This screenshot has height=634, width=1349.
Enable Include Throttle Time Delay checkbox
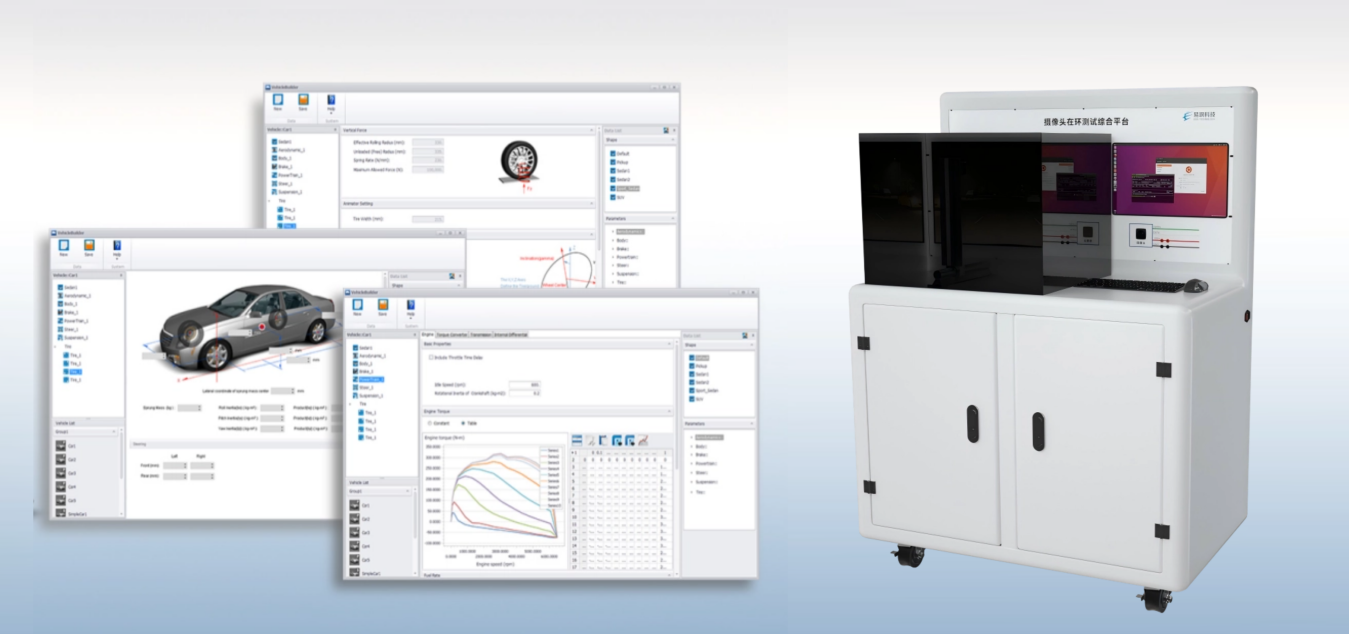coord(431,356)
